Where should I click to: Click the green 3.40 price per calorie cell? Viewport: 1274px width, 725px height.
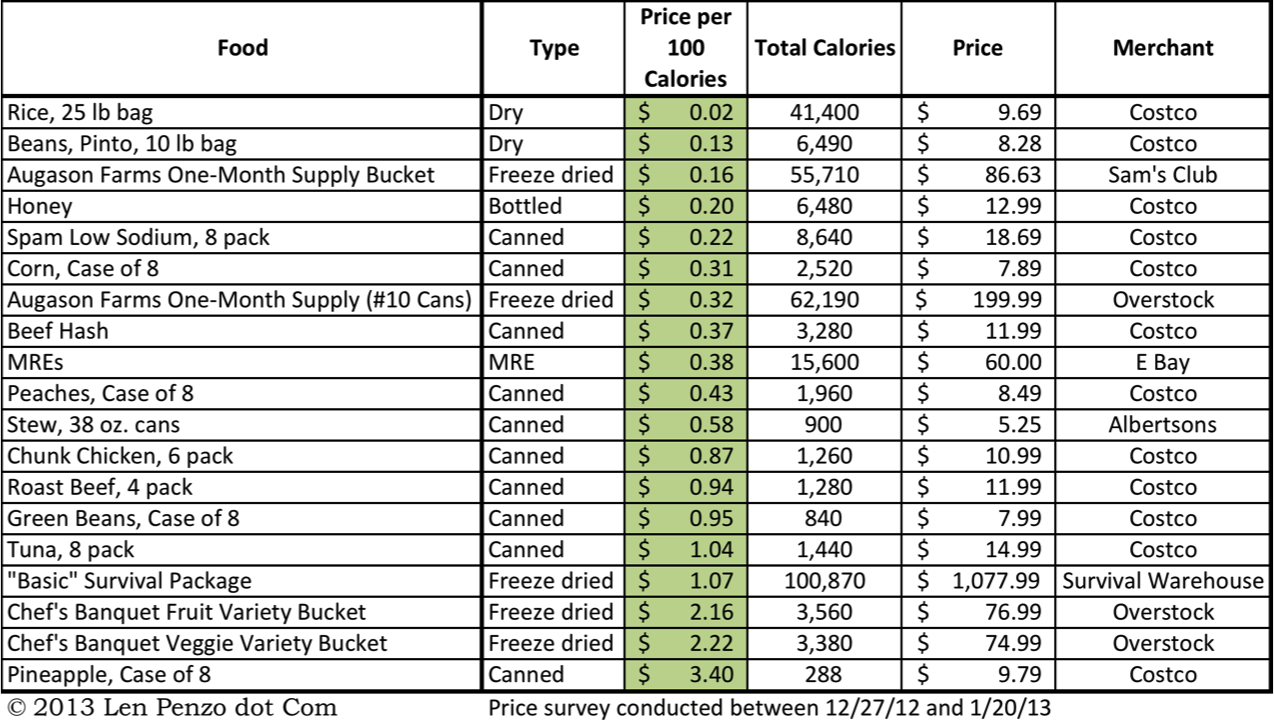tap(686, 674)
